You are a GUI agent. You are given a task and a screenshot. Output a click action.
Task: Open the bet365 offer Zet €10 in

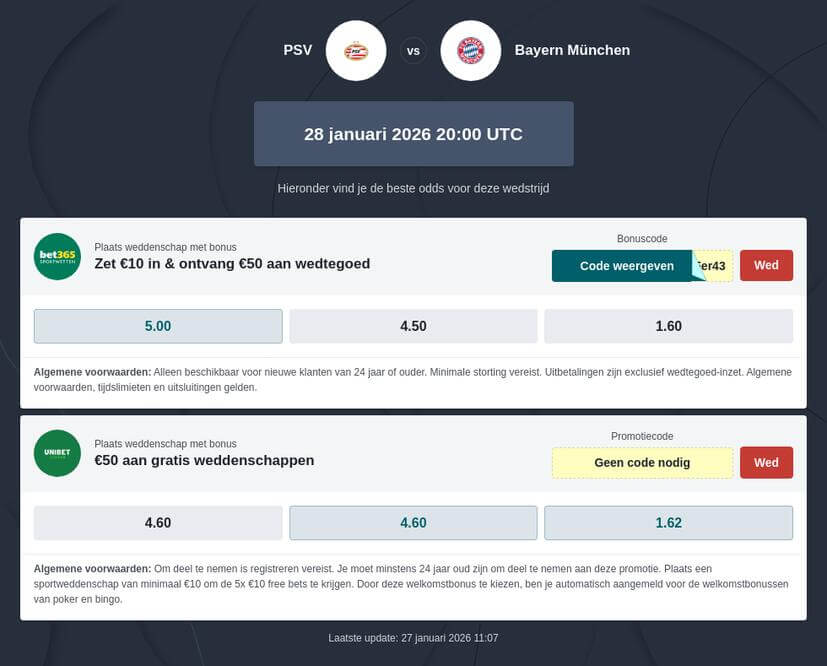[x=230, y=264]
